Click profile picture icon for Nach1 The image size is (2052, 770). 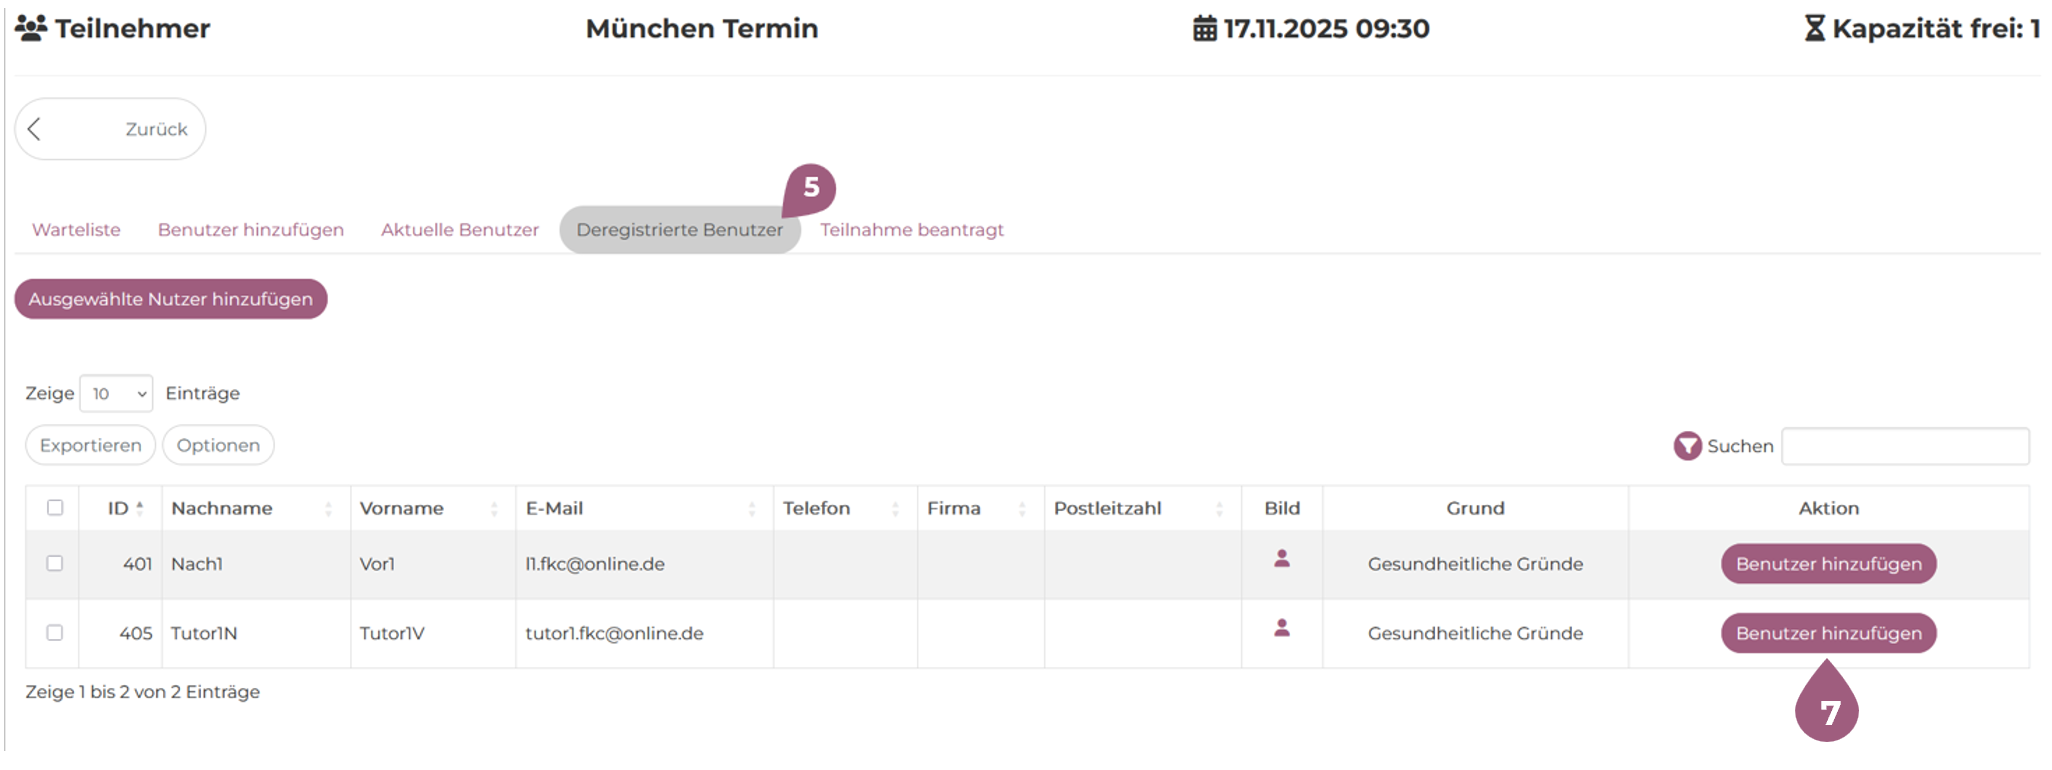point(1281,559)
